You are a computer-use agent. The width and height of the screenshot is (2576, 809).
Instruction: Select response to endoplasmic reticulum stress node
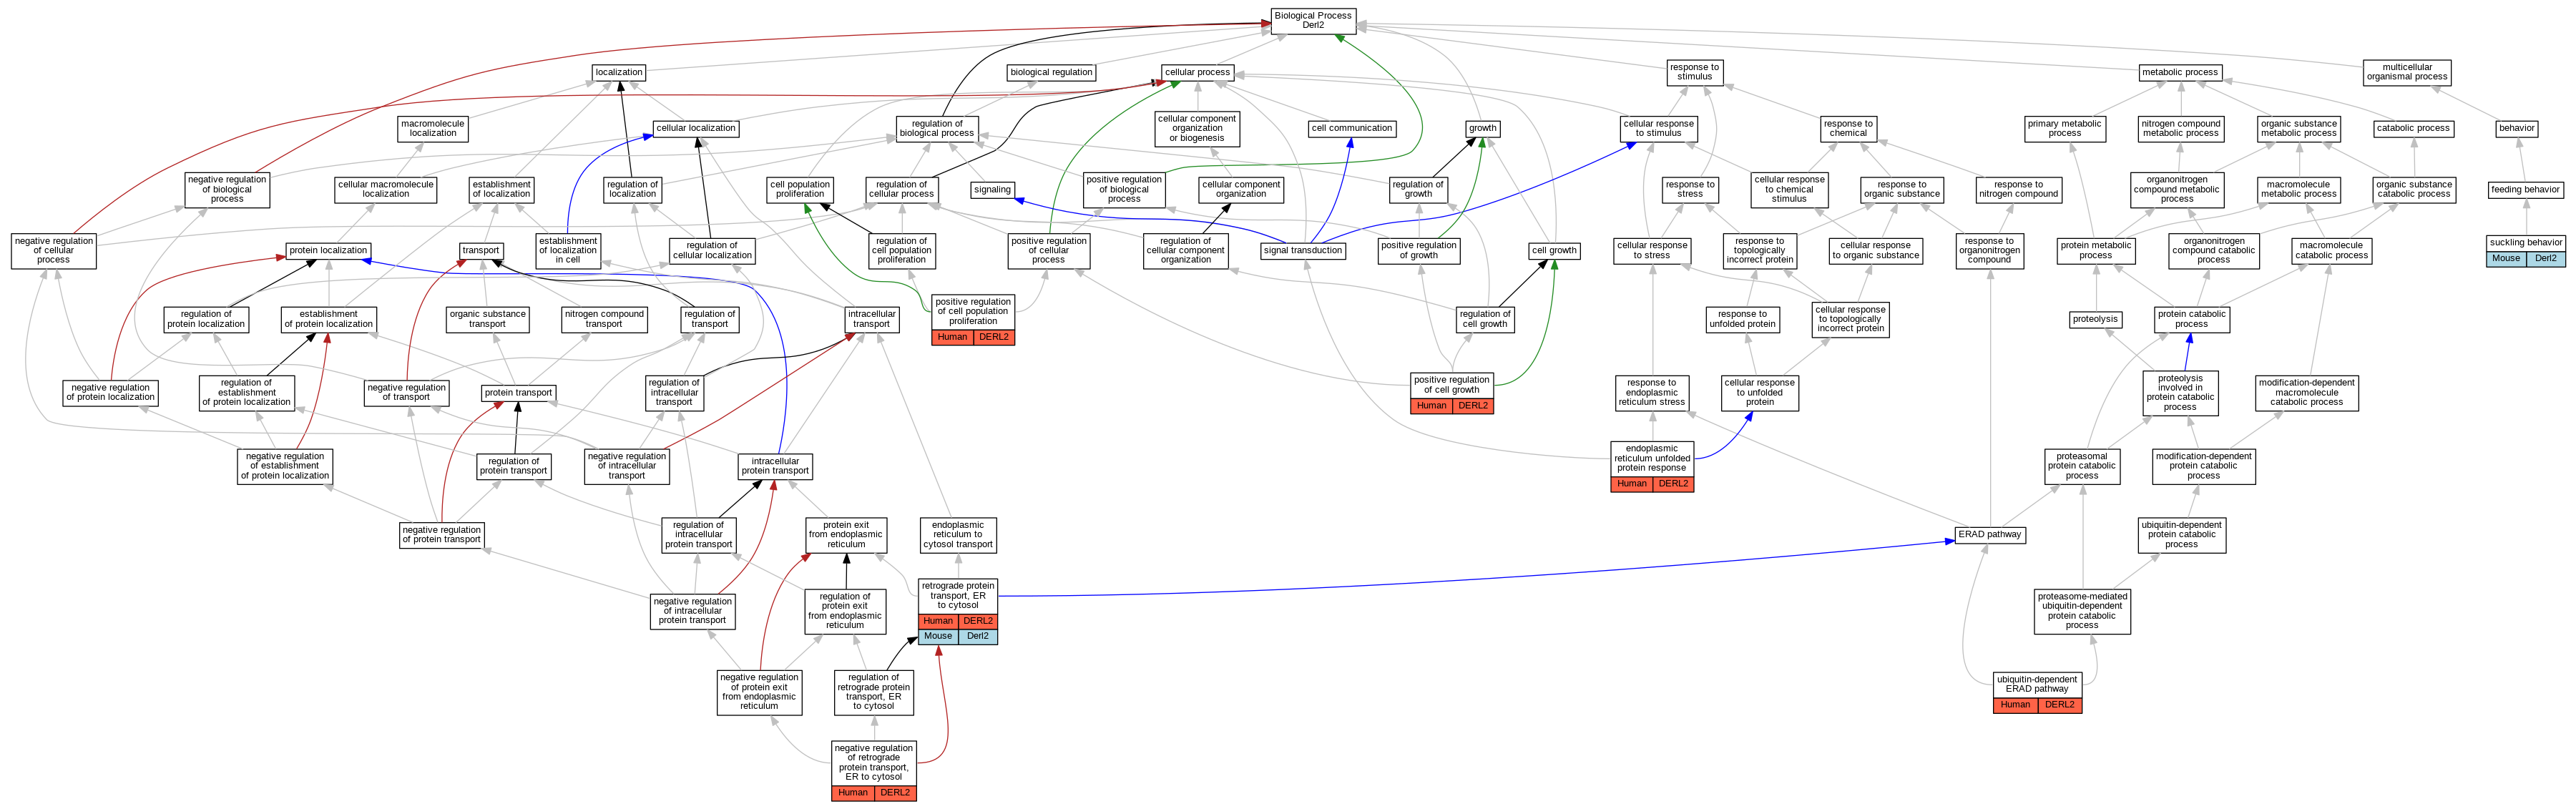(x=1652, y=393)
